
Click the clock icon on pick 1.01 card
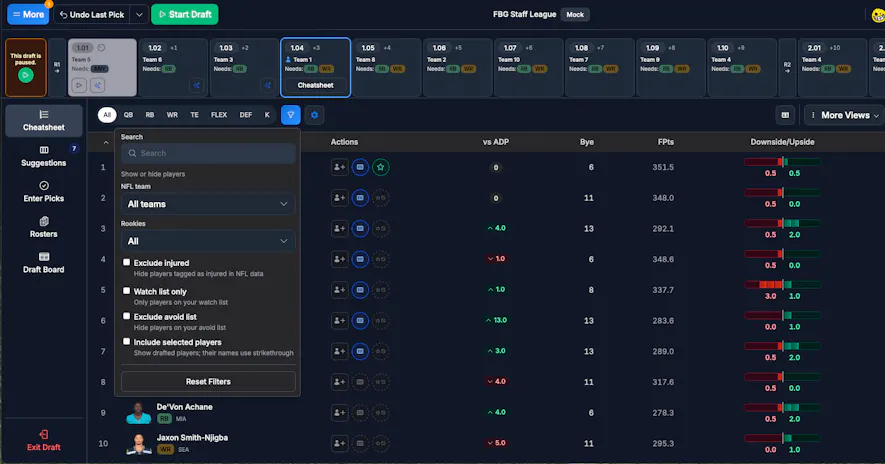click(x=101, y=48)
